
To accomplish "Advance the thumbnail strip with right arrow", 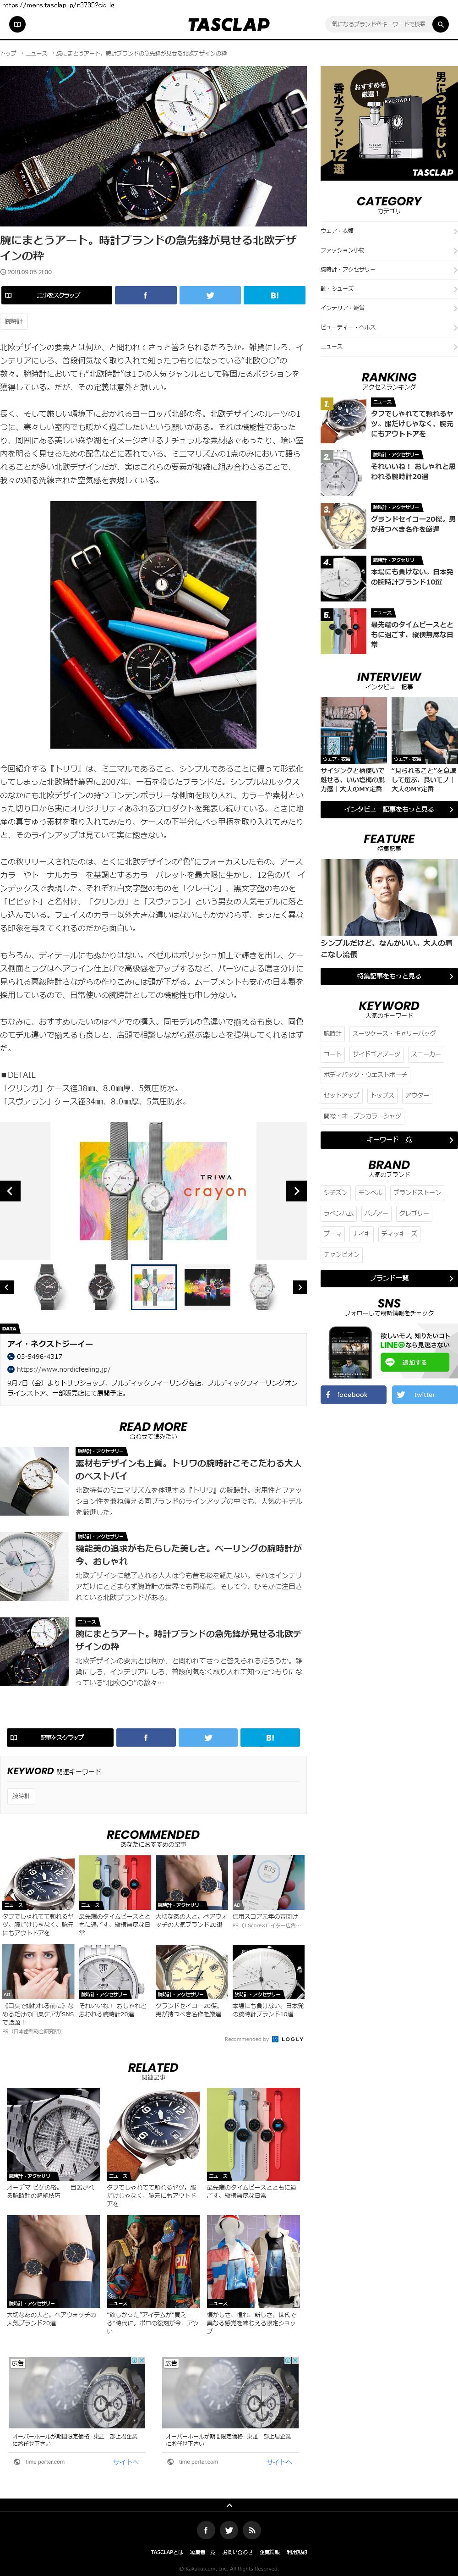I will click(299, 1287).
